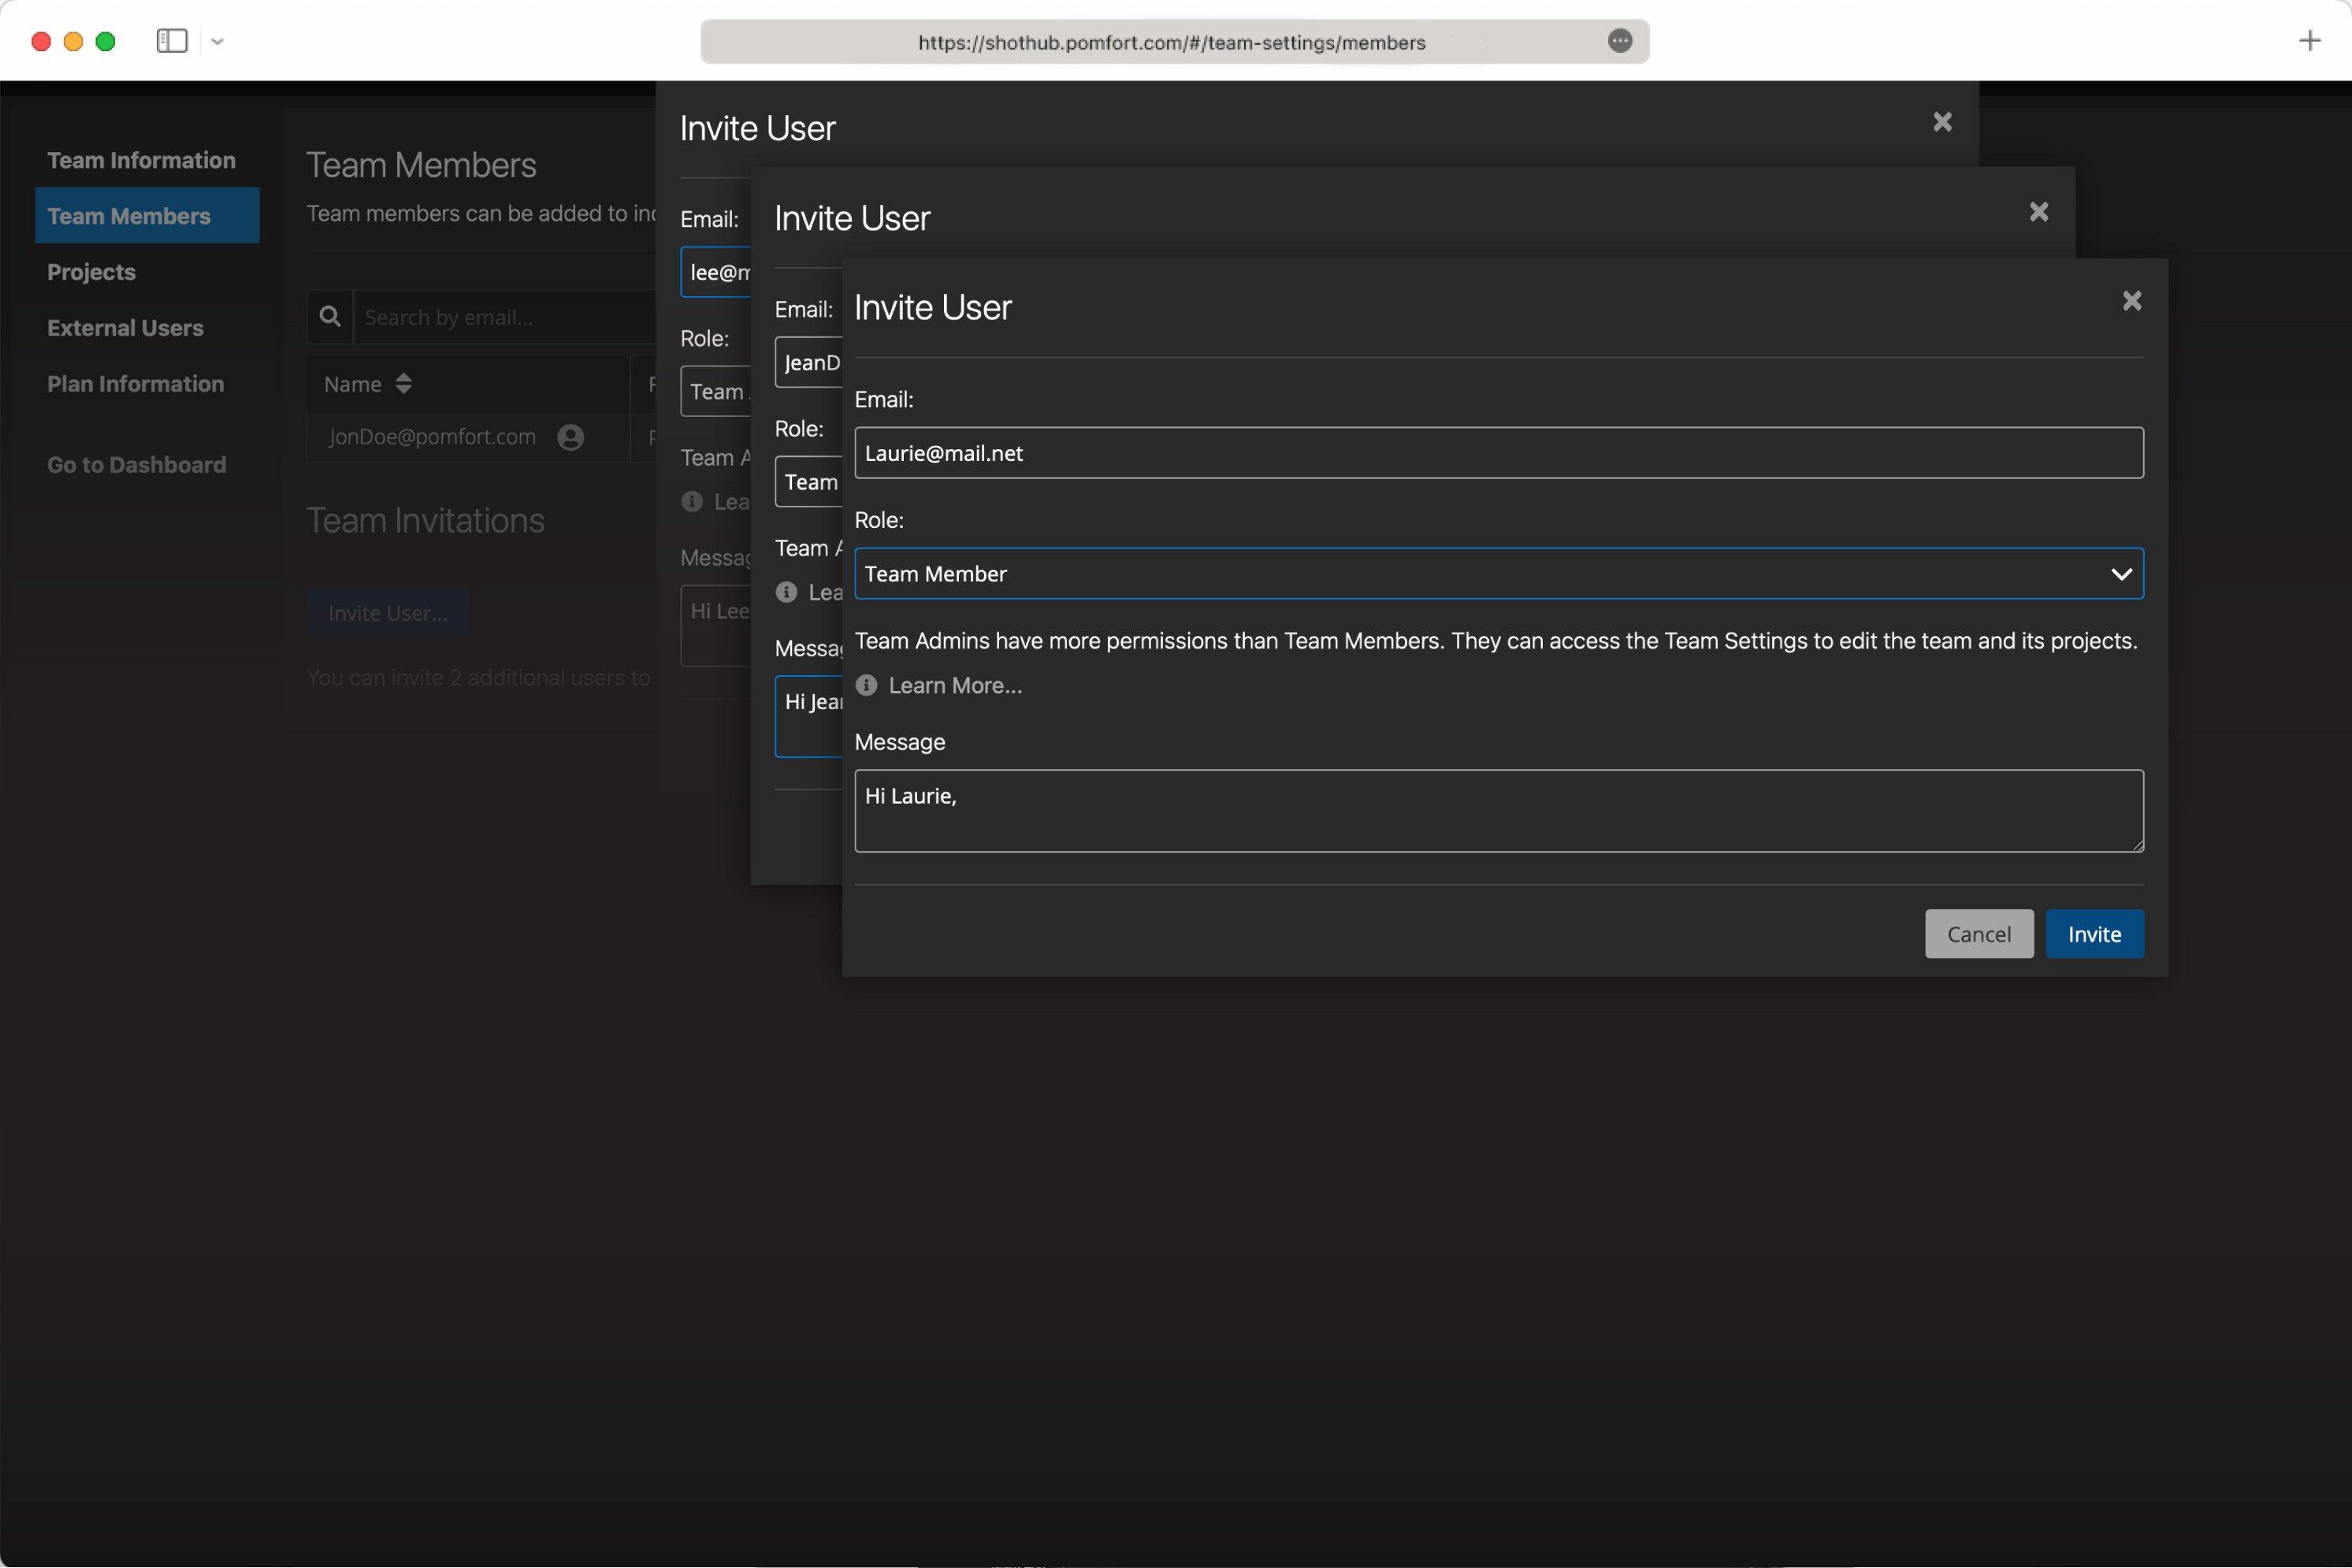Screen dimensions: 2352x1568
Task: Go to External Users section
Action: point(125,328)
